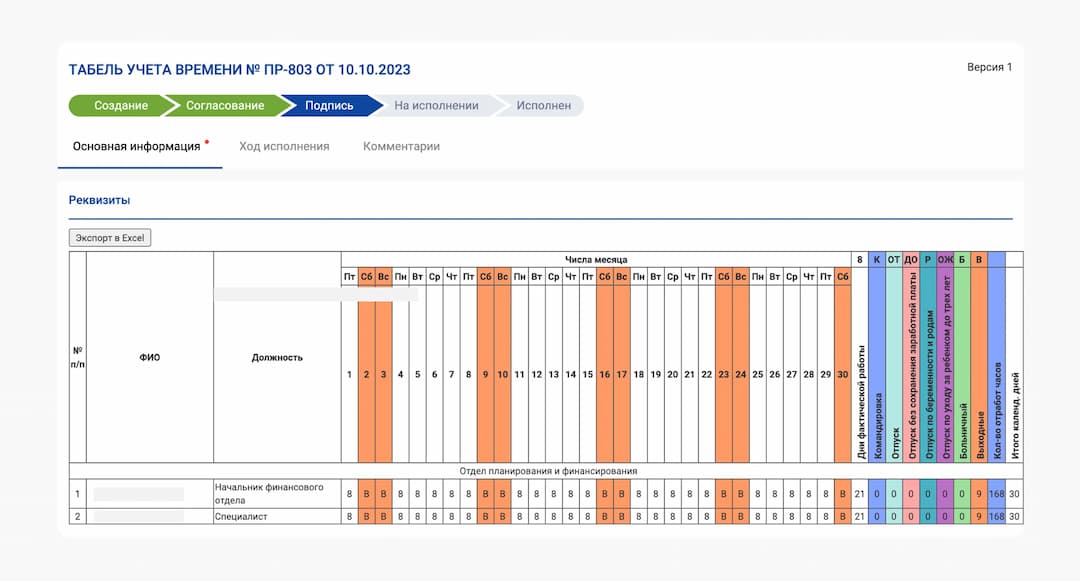
Task: Click the Версия 1 label
Action: 990,67
